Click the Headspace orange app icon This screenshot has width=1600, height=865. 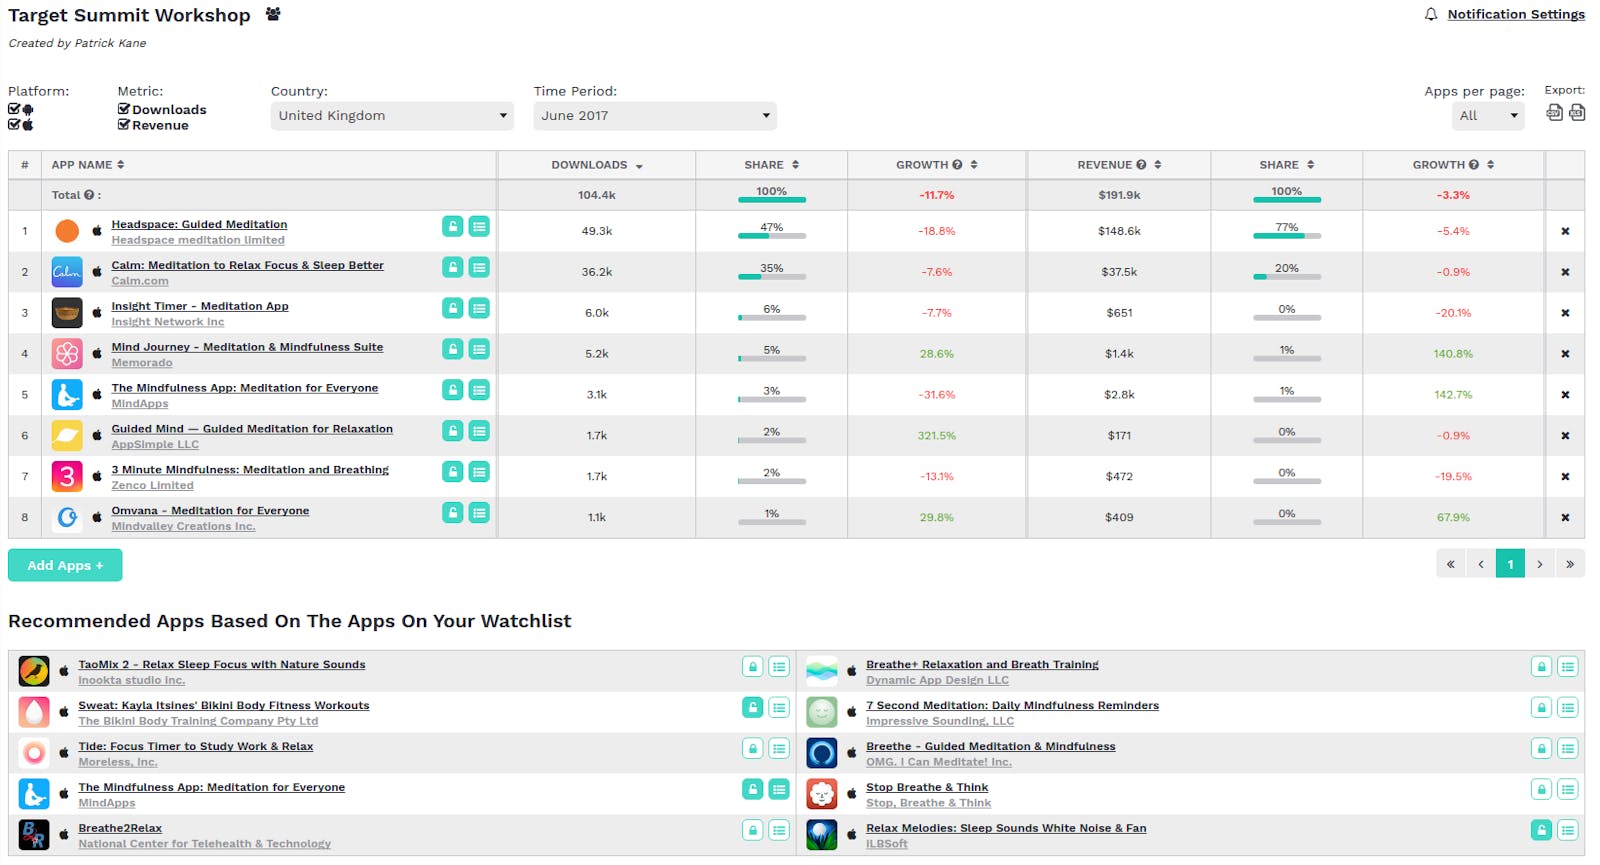point(67,231)
